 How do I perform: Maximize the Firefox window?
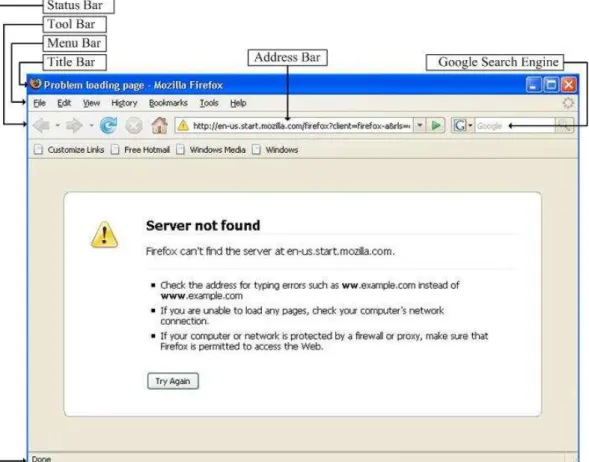click(551, 85)
